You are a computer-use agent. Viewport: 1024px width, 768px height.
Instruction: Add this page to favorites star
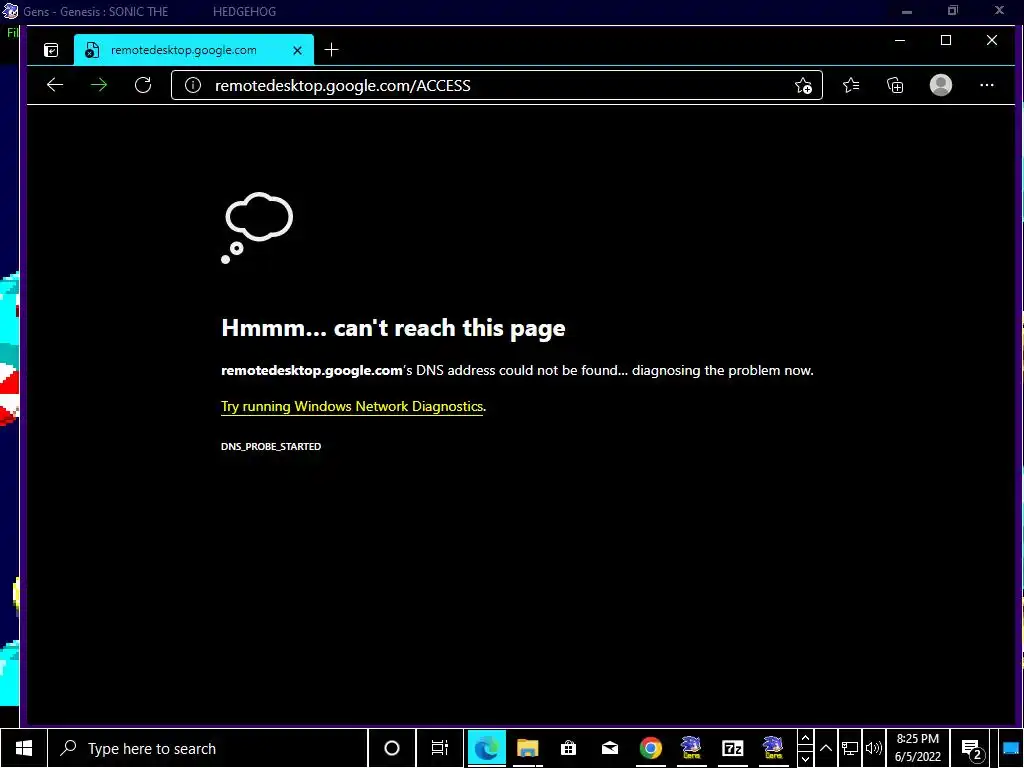(803, 86)
